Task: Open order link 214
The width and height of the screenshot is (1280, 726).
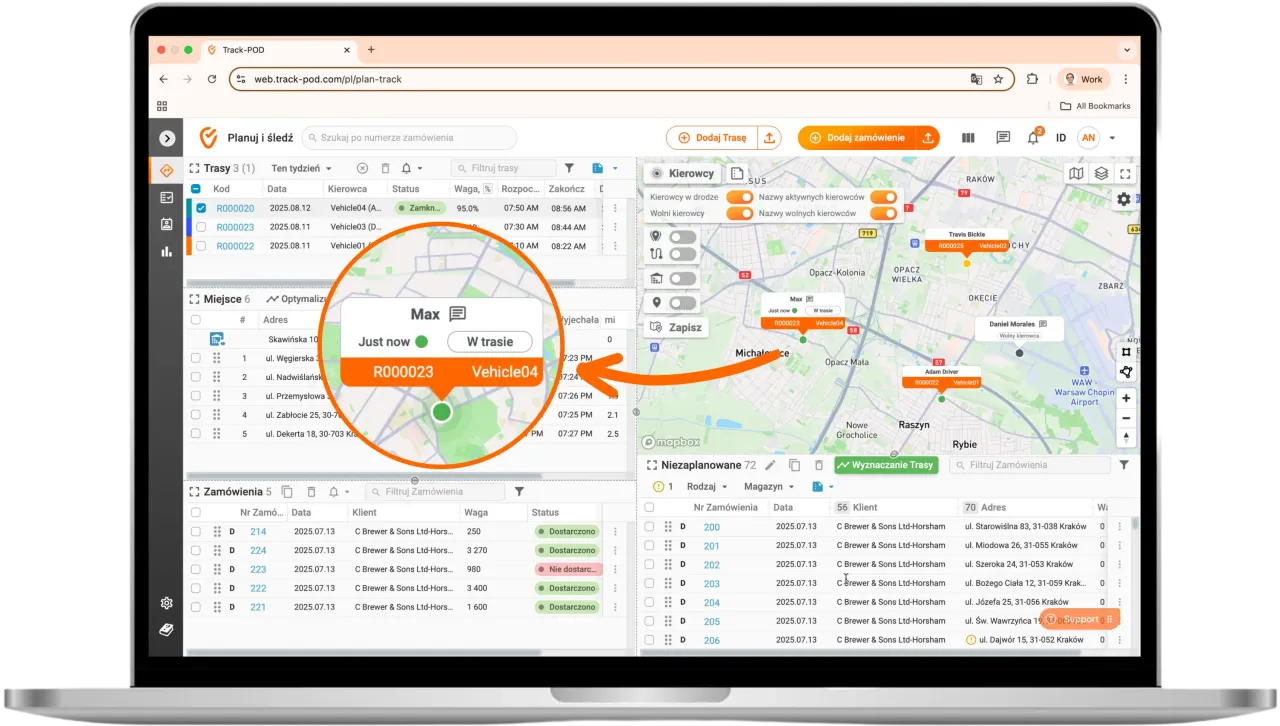Action: (258, 532)
